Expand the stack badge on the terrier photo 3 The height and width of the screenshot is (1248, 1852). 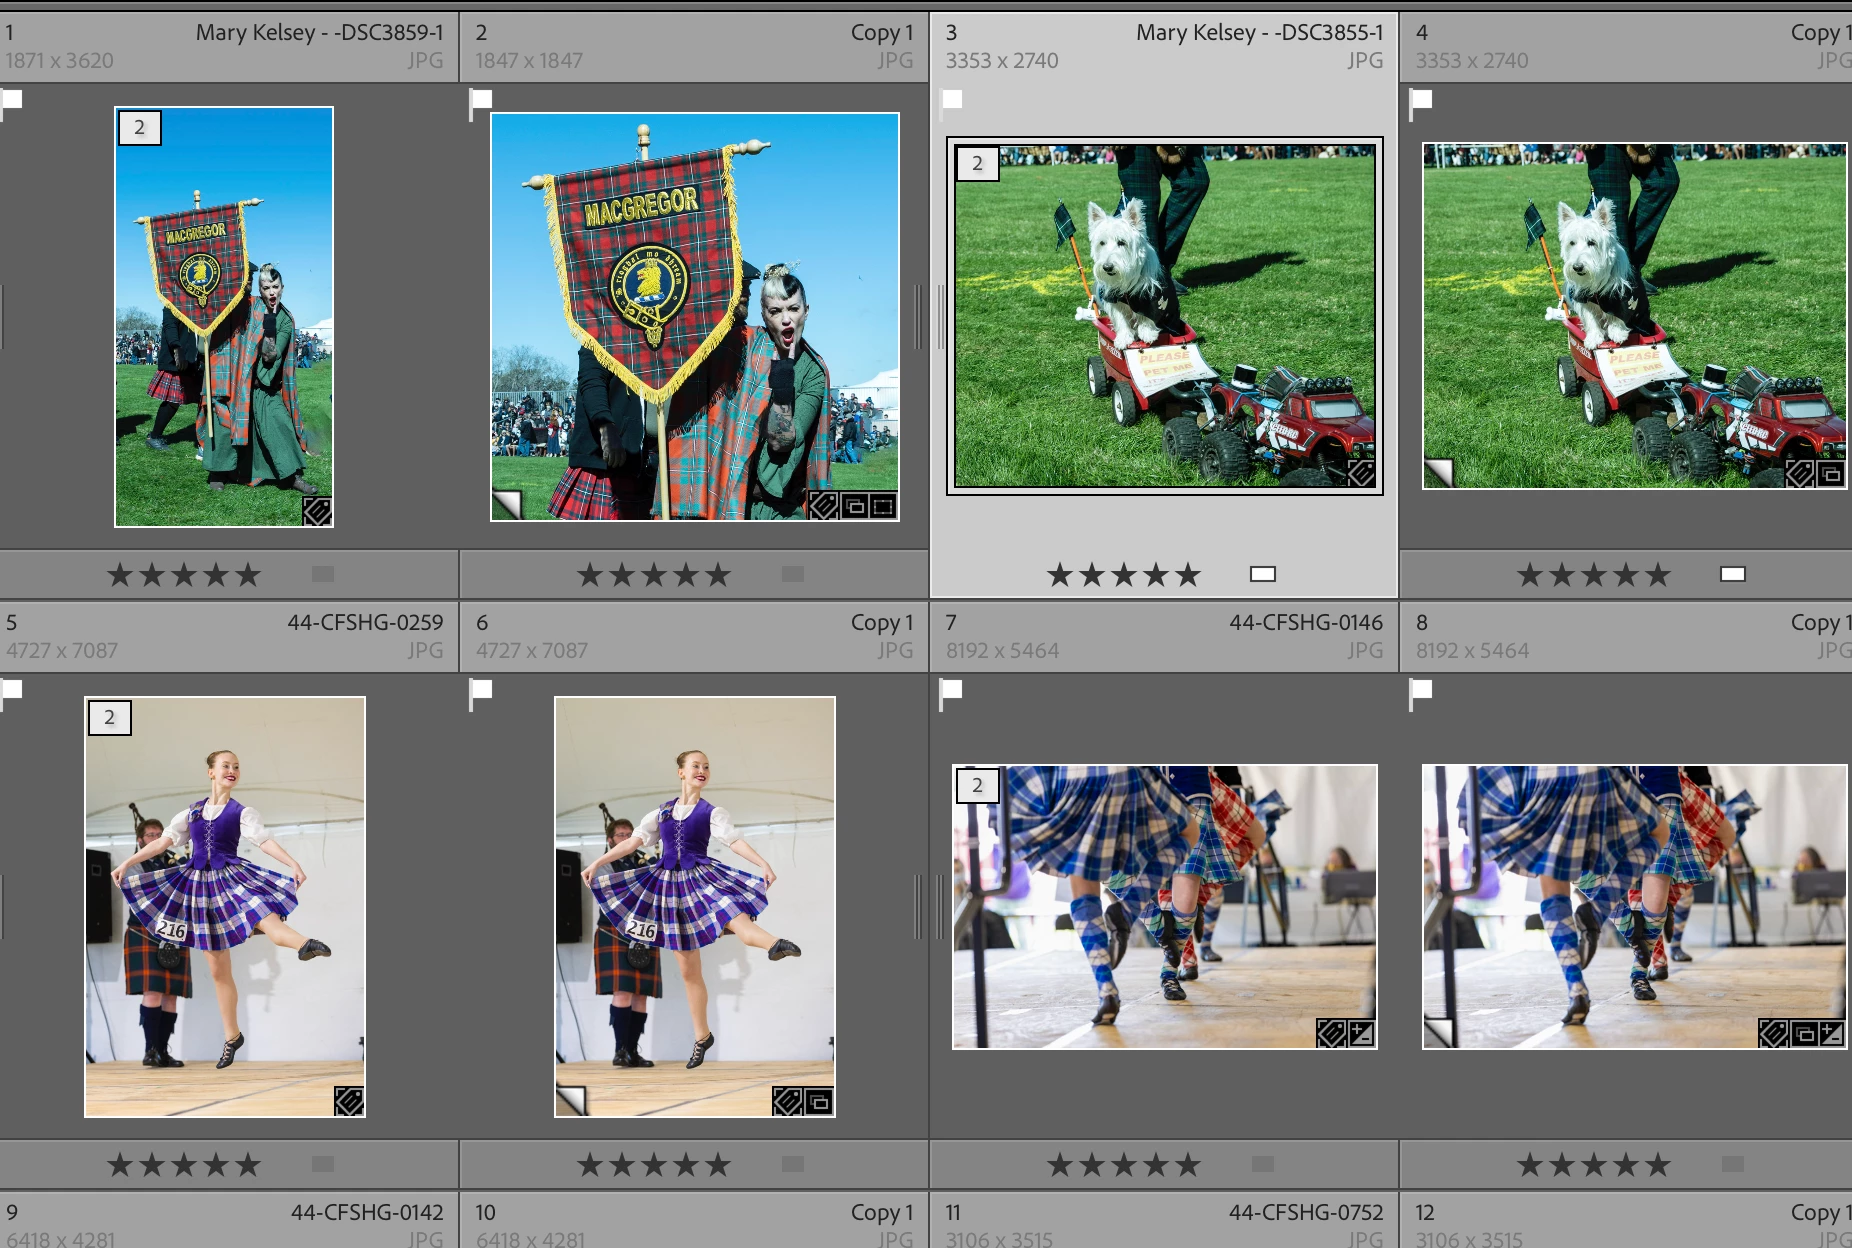978,163
